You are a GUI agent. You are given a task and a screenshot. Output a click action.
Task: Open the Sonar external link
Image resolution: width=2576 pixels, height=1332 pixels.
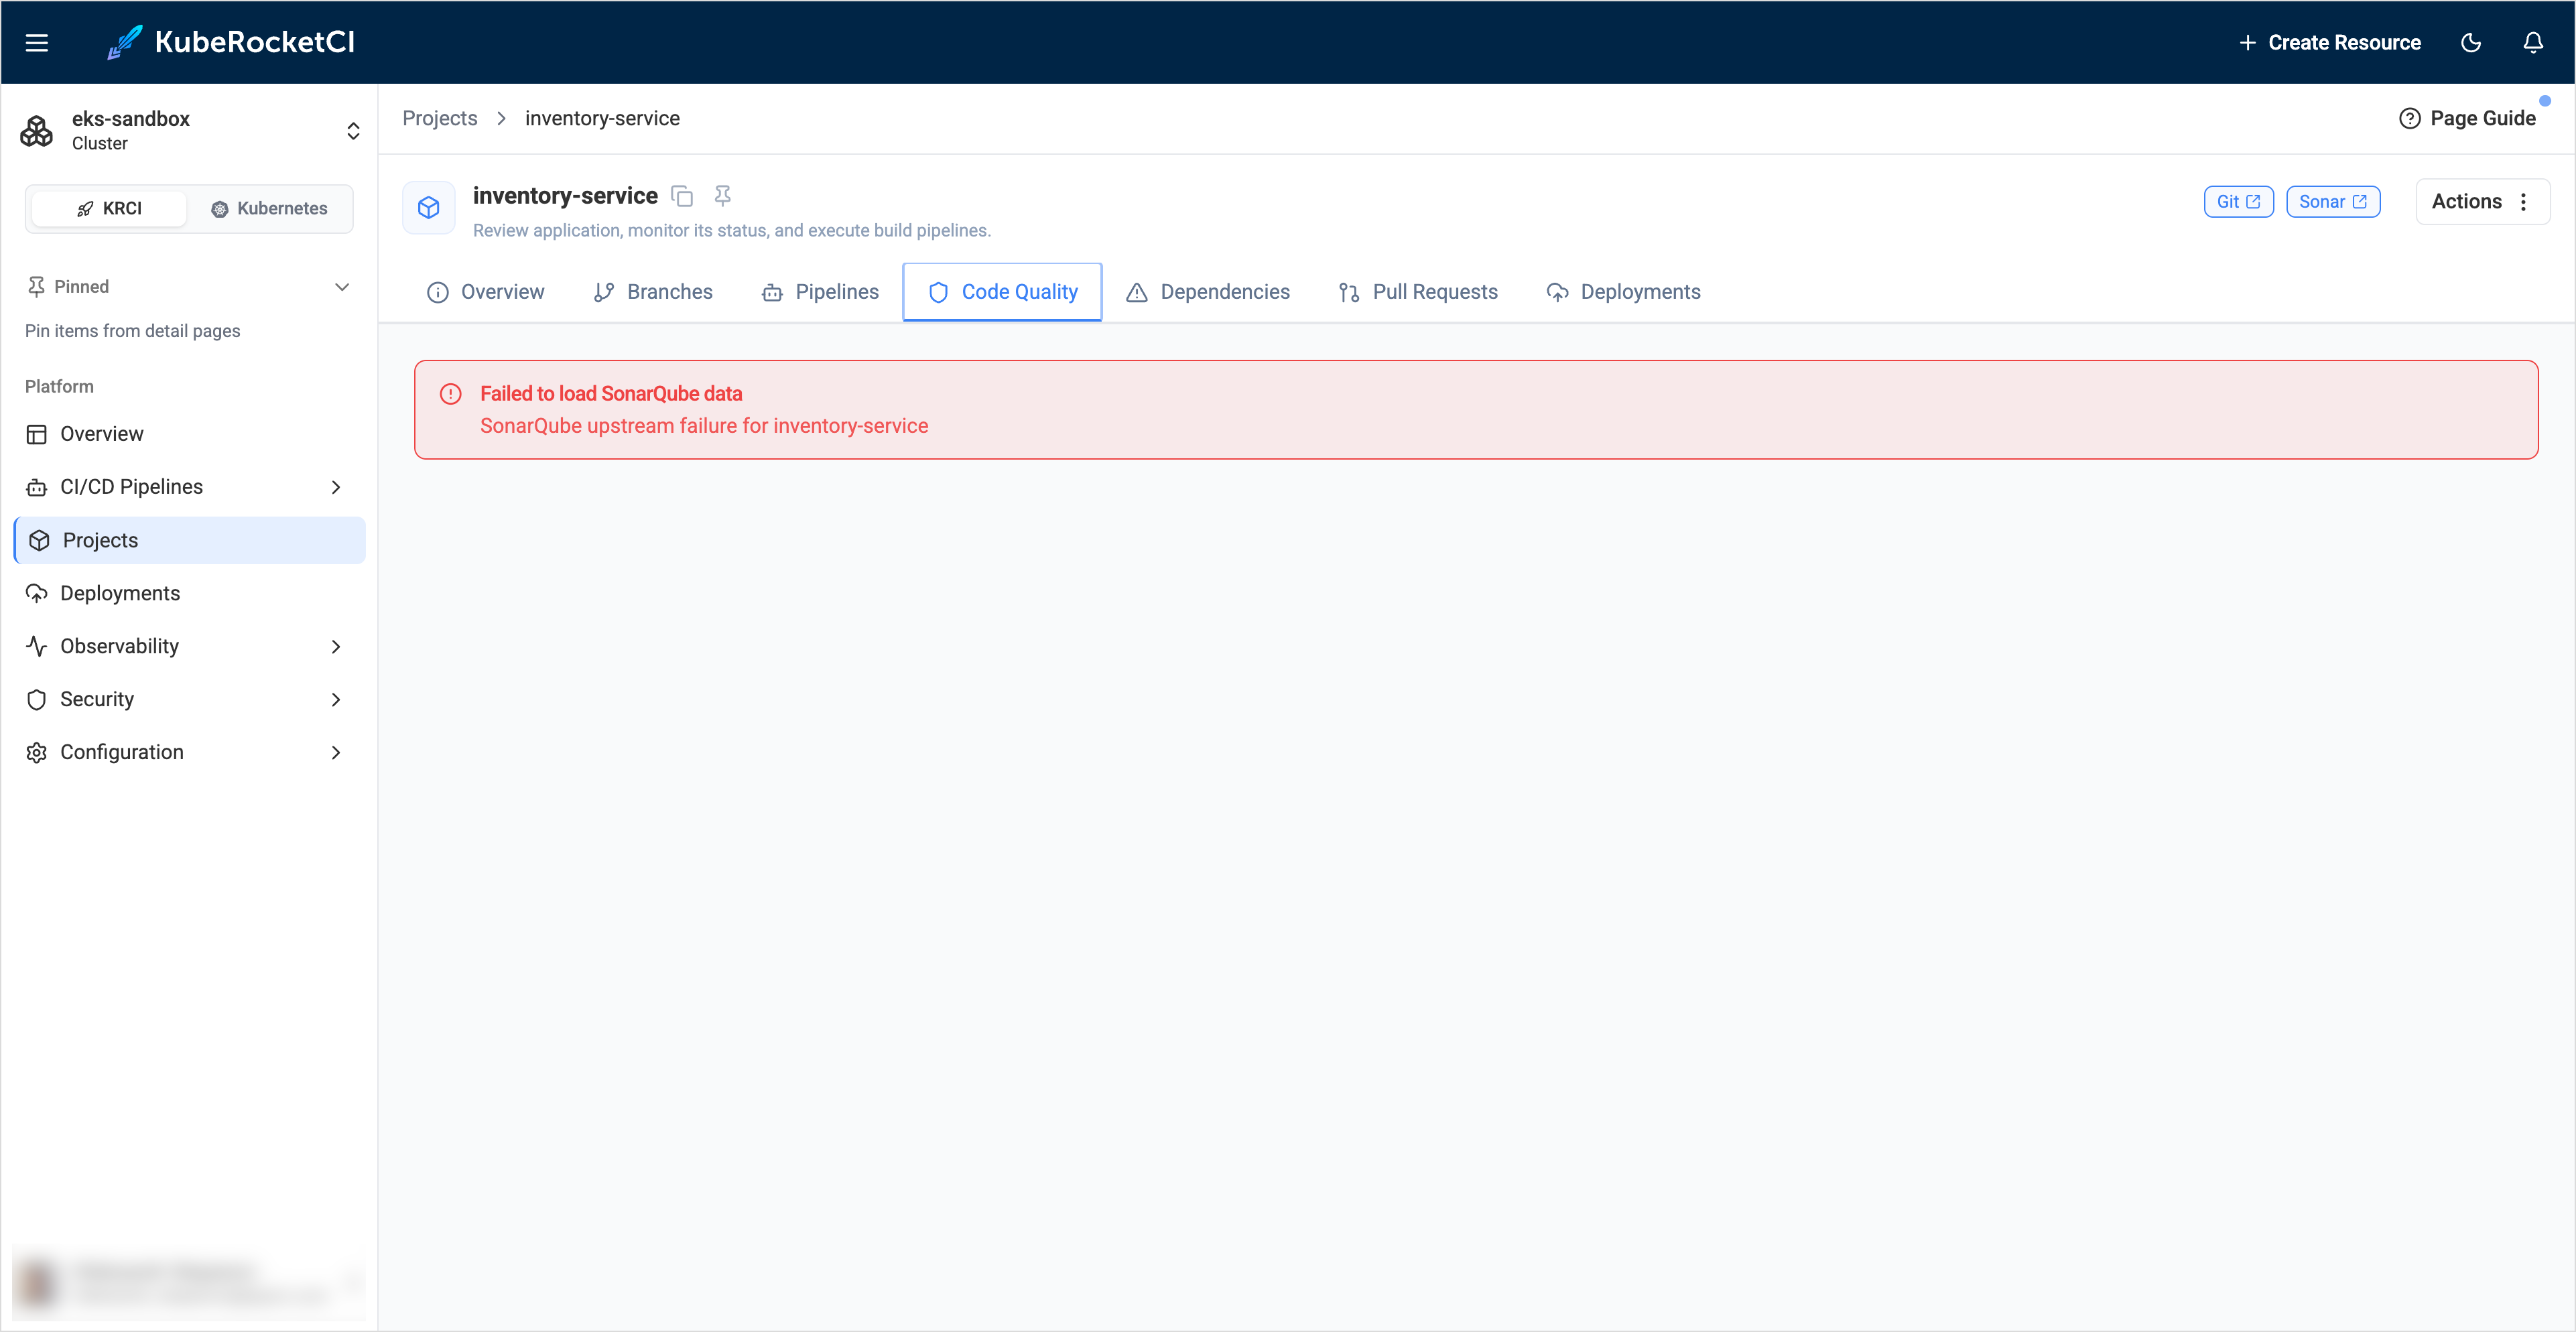point(2333,201)
